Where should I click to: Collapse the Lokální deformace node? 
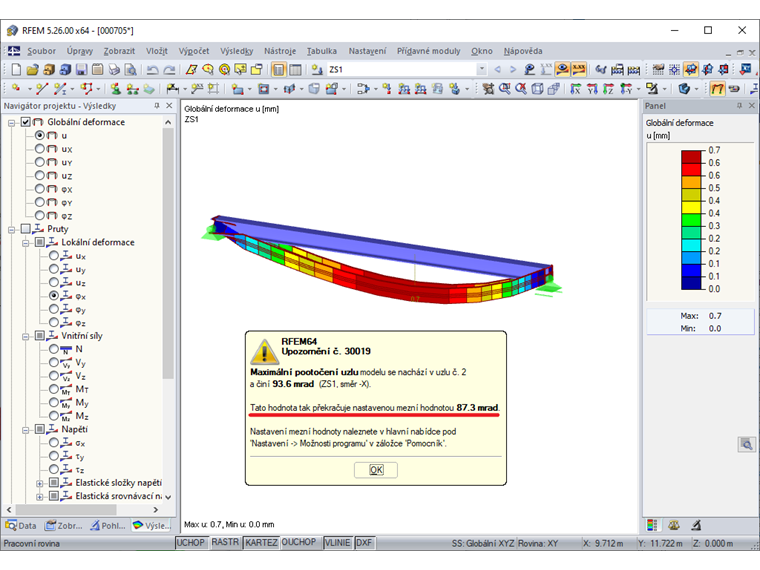25,242
